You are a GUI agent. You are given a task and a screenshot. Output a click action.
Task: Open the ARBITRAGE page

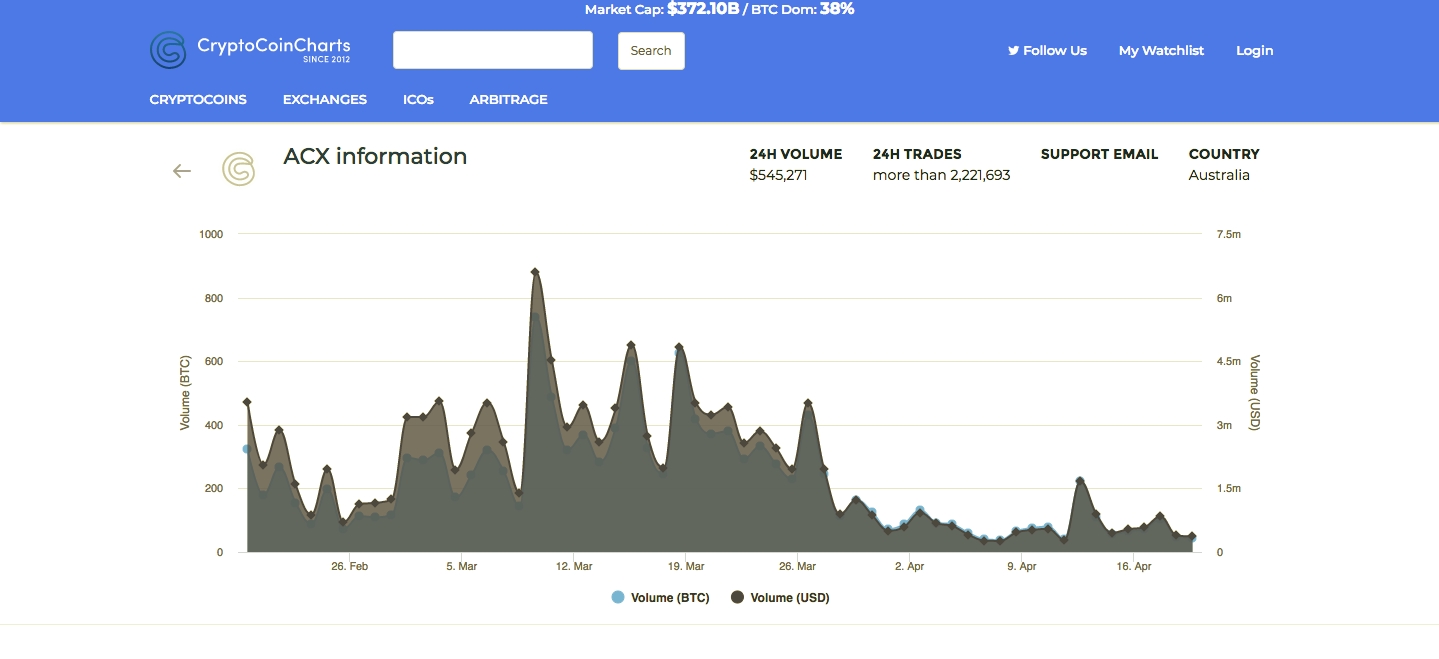click(x=508, y=100)
